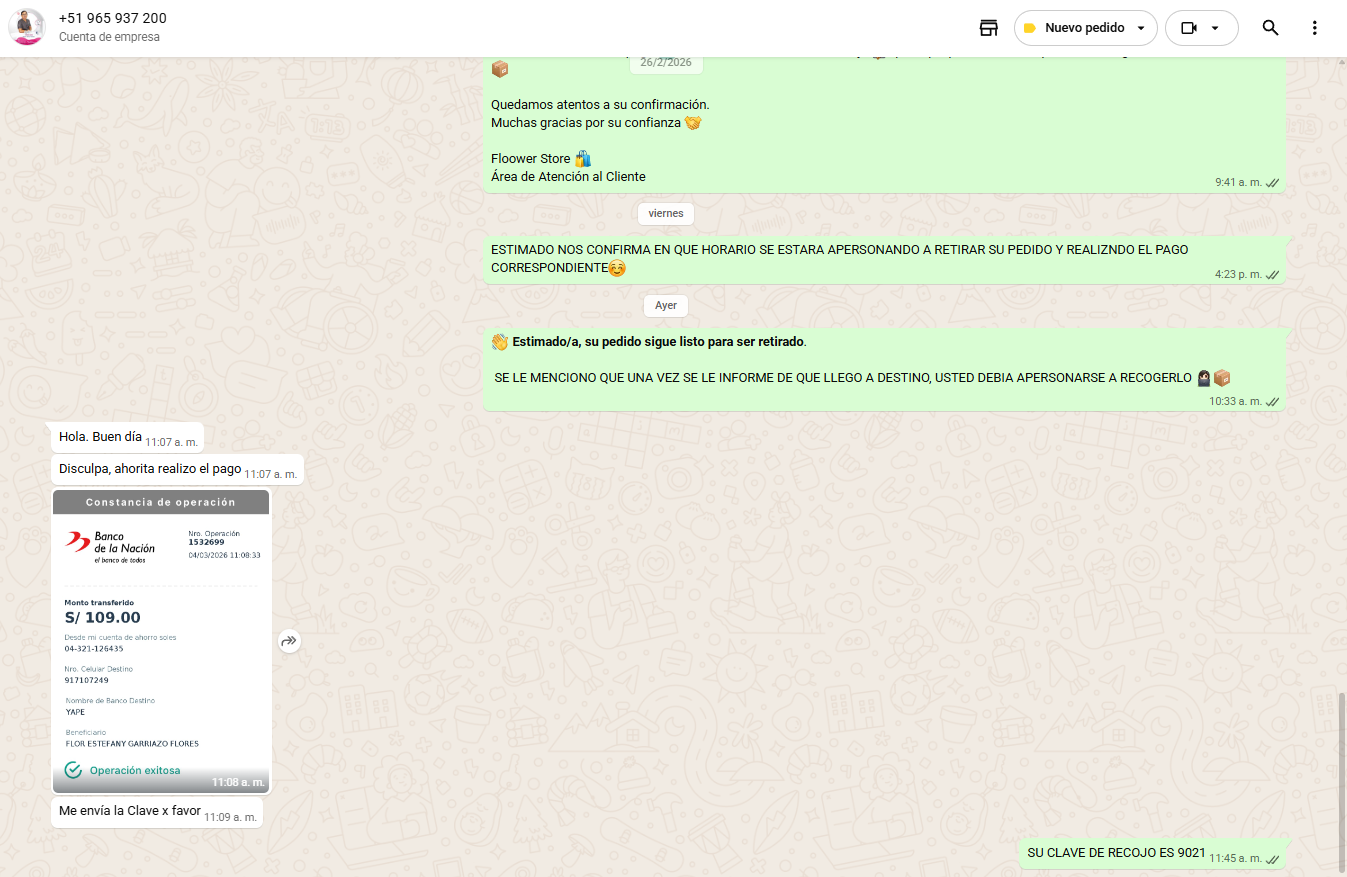Viewport: 1347px width, 877px height.
Task: Click the 'viernes' date separator
Action: 666,213
